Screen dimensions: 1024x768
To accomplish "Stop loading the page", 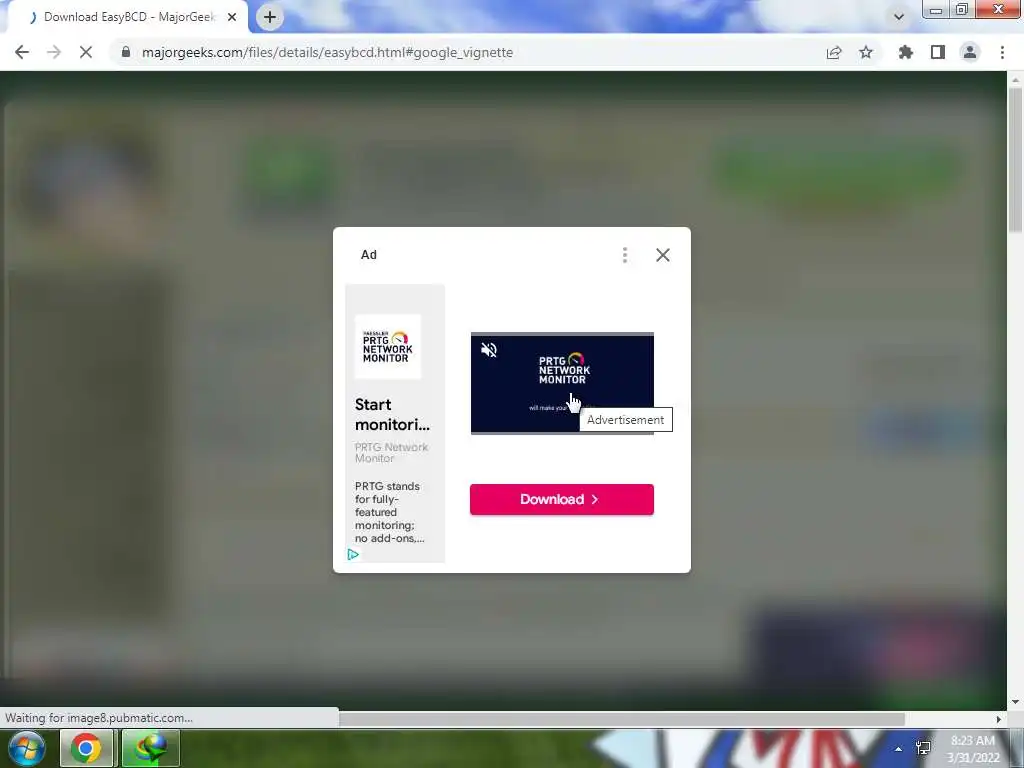I will (x=86, y=52).
